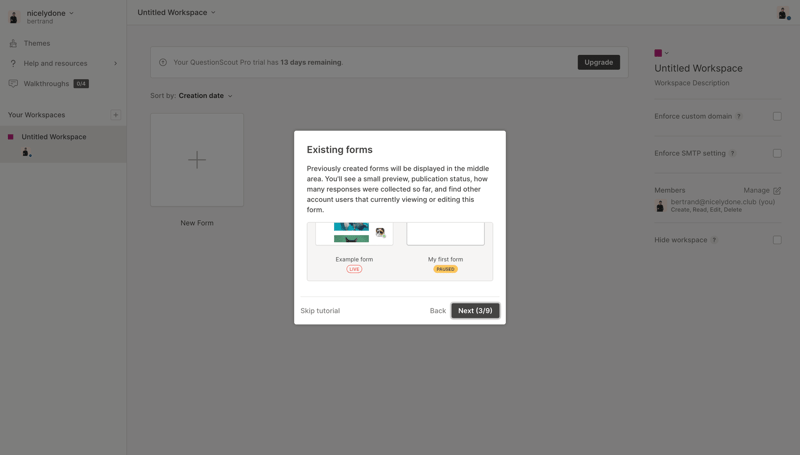Screen dimensions: 800x455
Task: Open the nicelydone account dropdown
Action: 50,13
